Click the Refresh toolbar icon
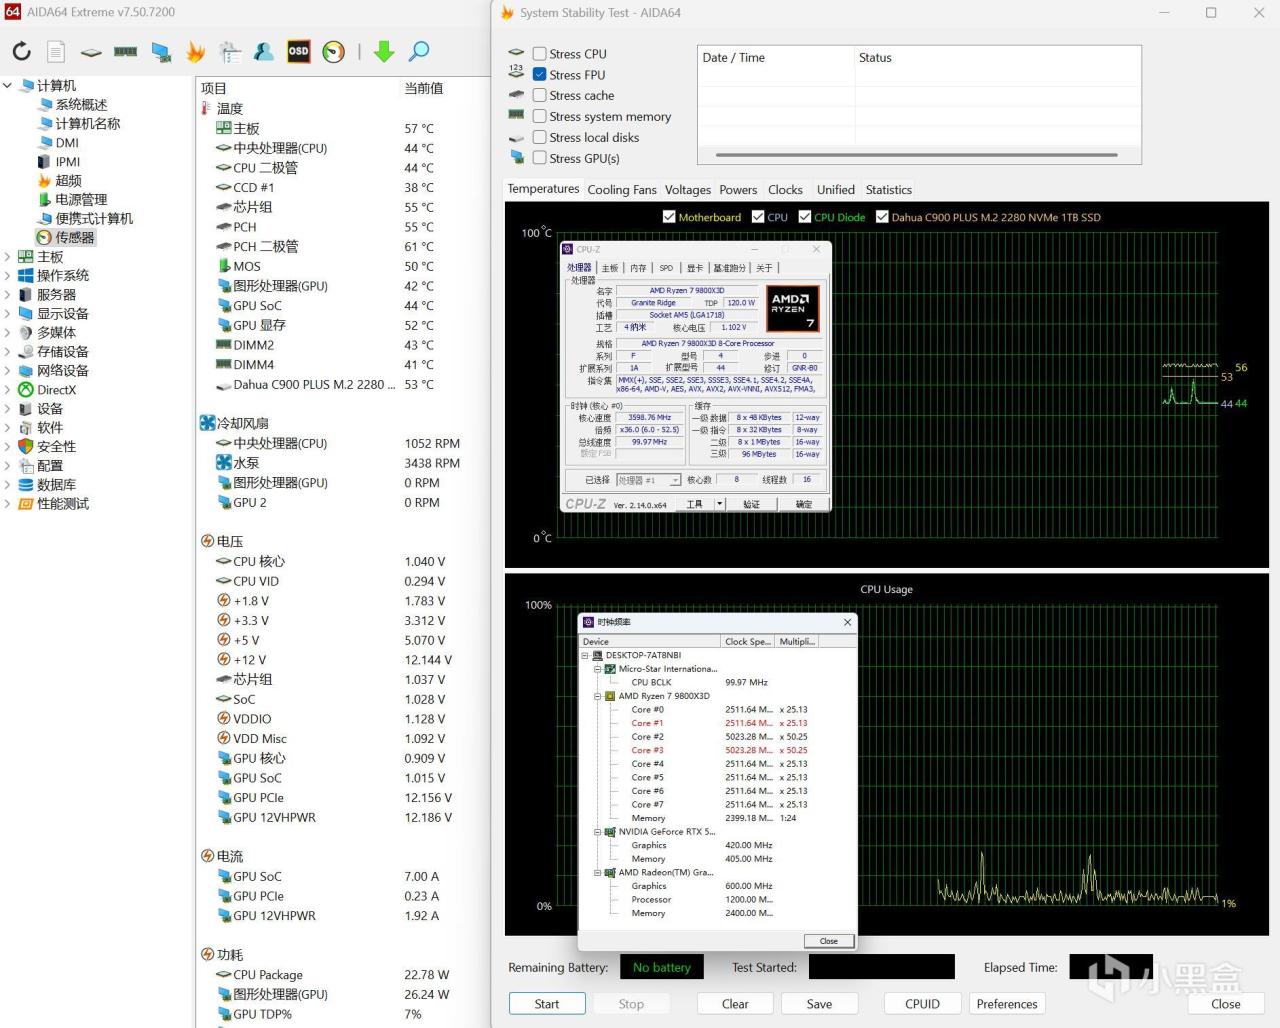 22,52
